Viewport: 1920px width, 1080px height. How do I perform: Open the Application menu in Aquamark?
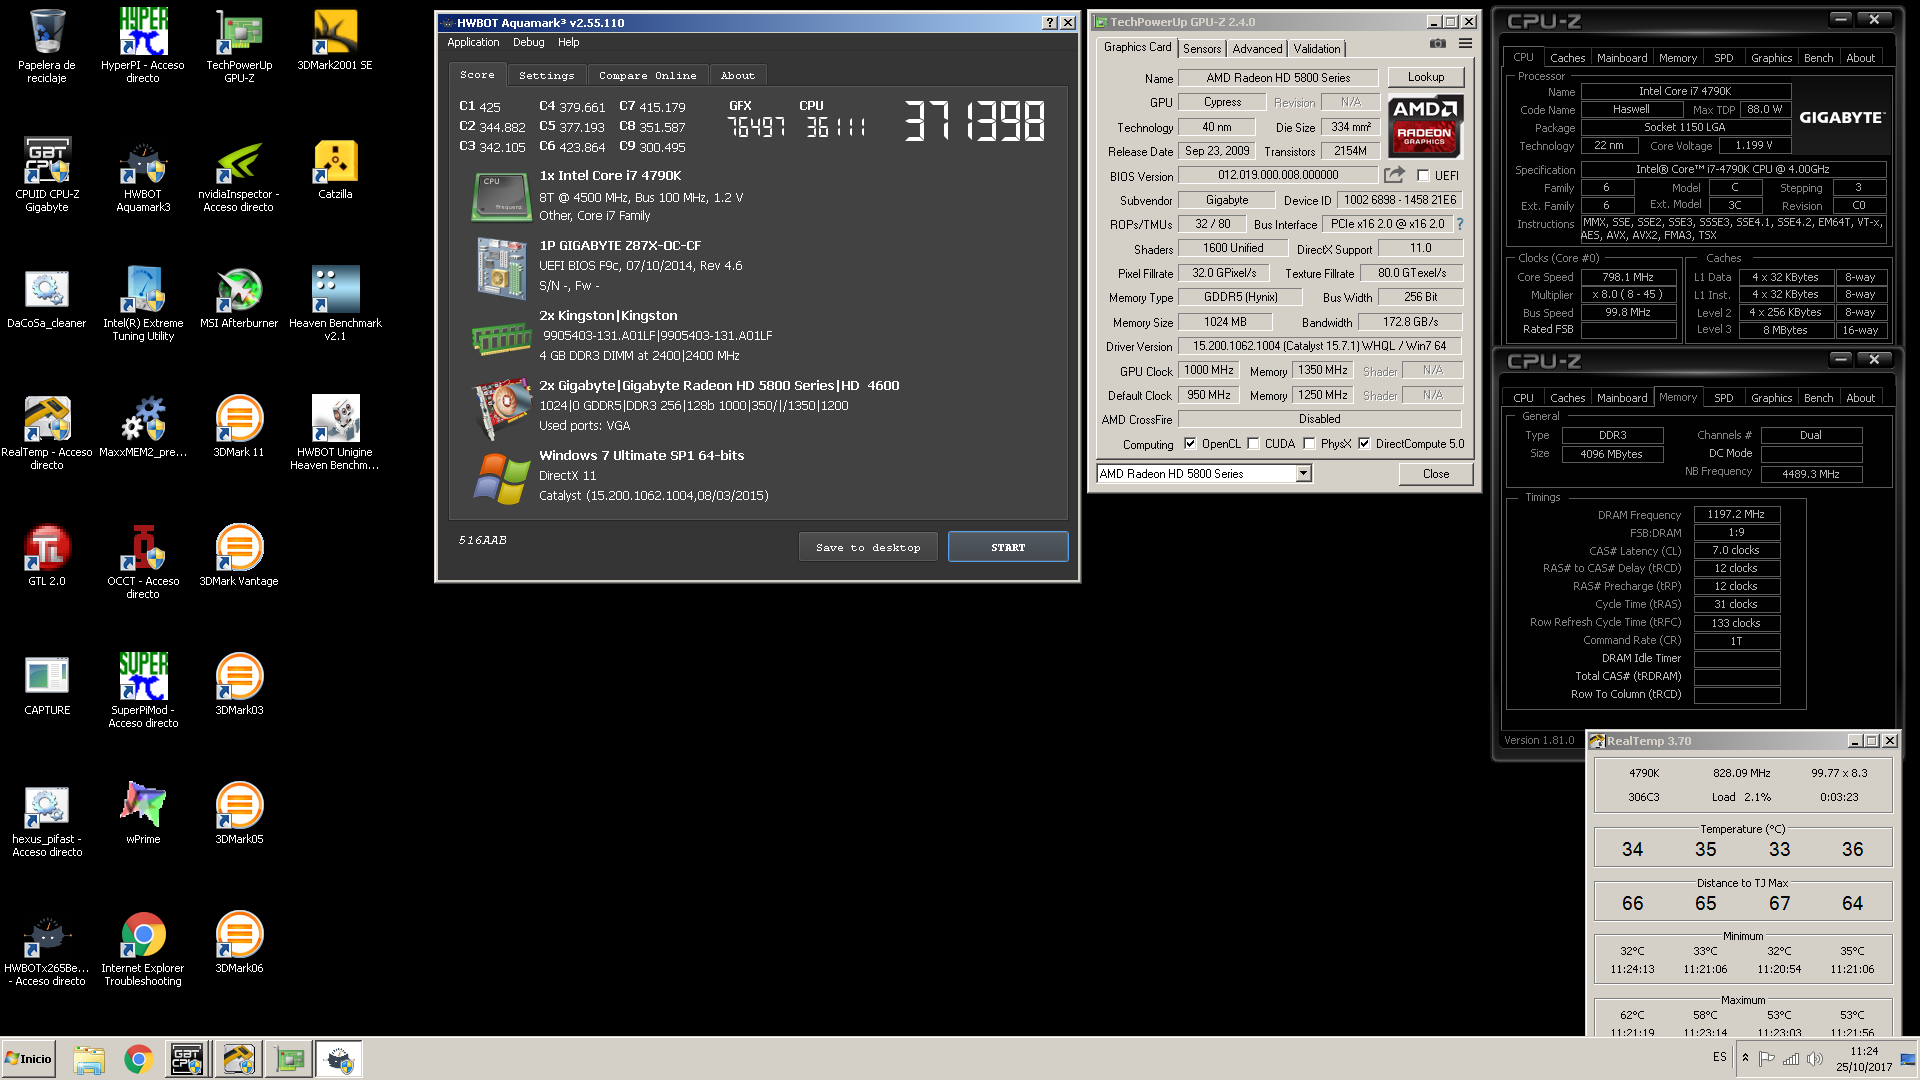(x=473, y=42)
